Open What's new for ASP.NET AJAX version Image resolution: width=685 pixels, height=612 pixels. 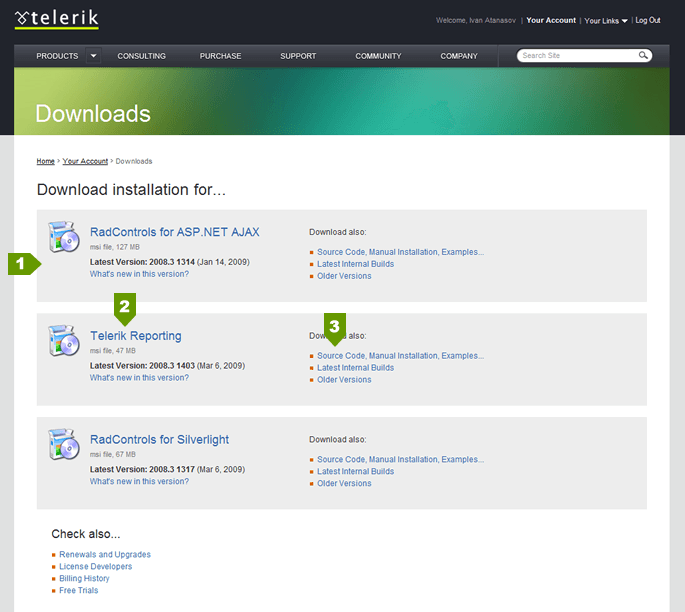click(x=139, y=274)
